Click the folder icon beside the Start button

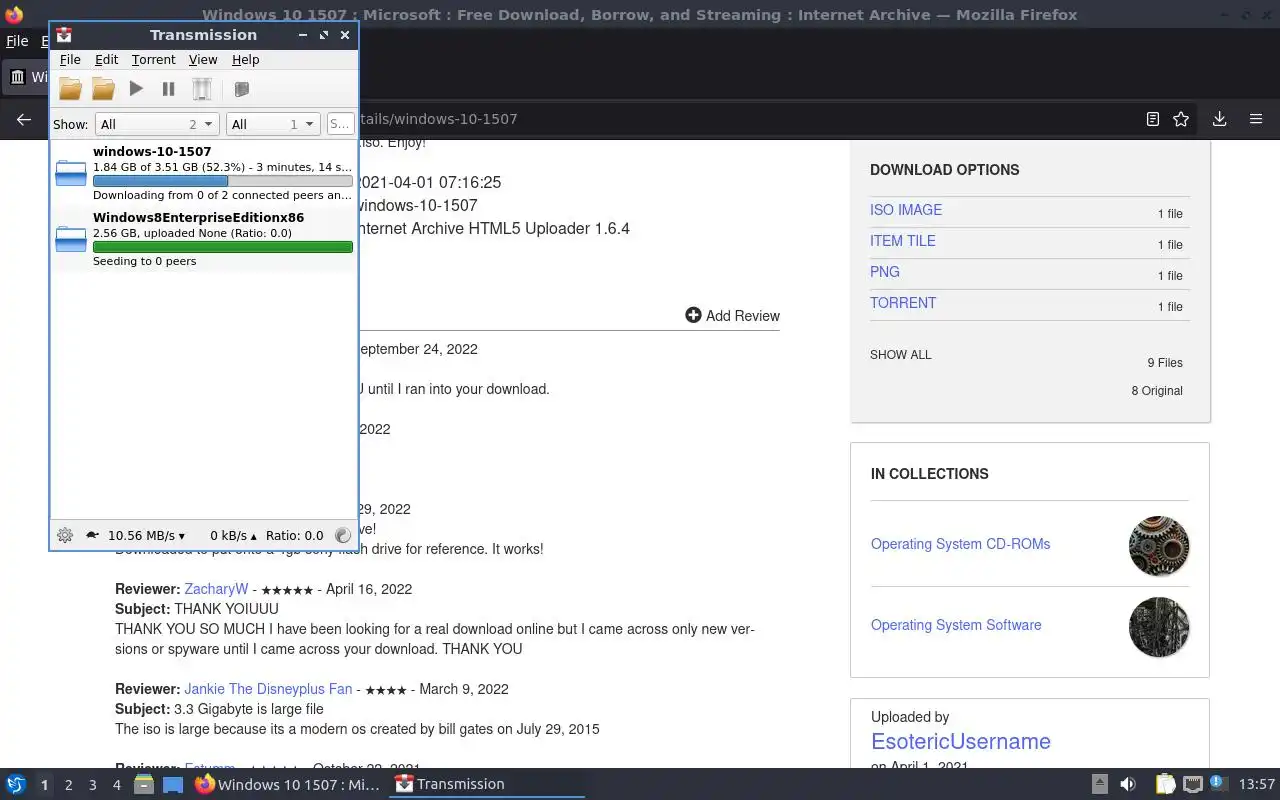point(103,89)
